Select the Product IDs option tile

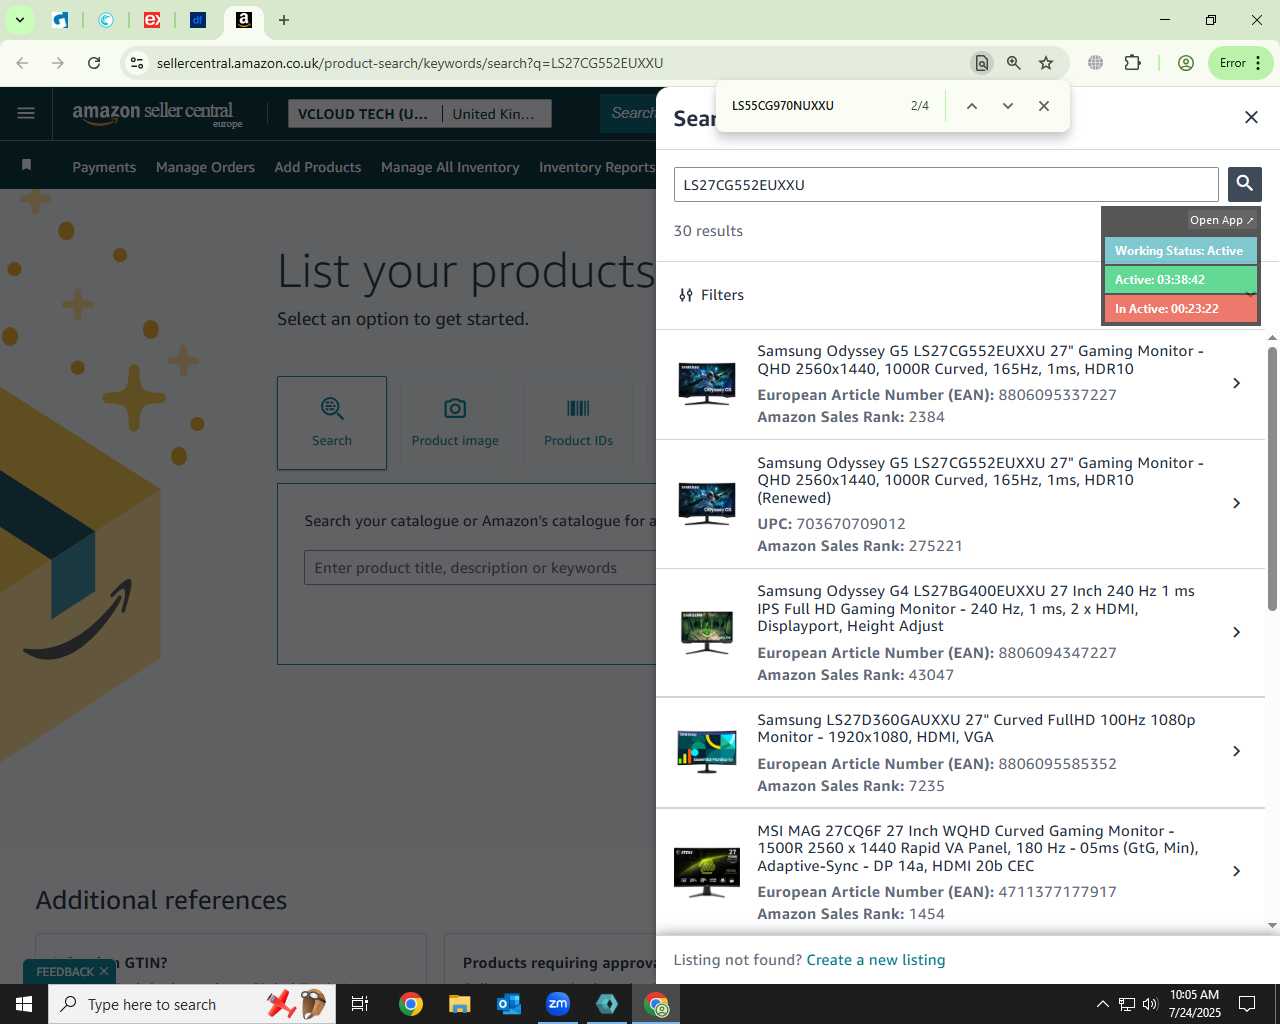(x=578, y=423)
